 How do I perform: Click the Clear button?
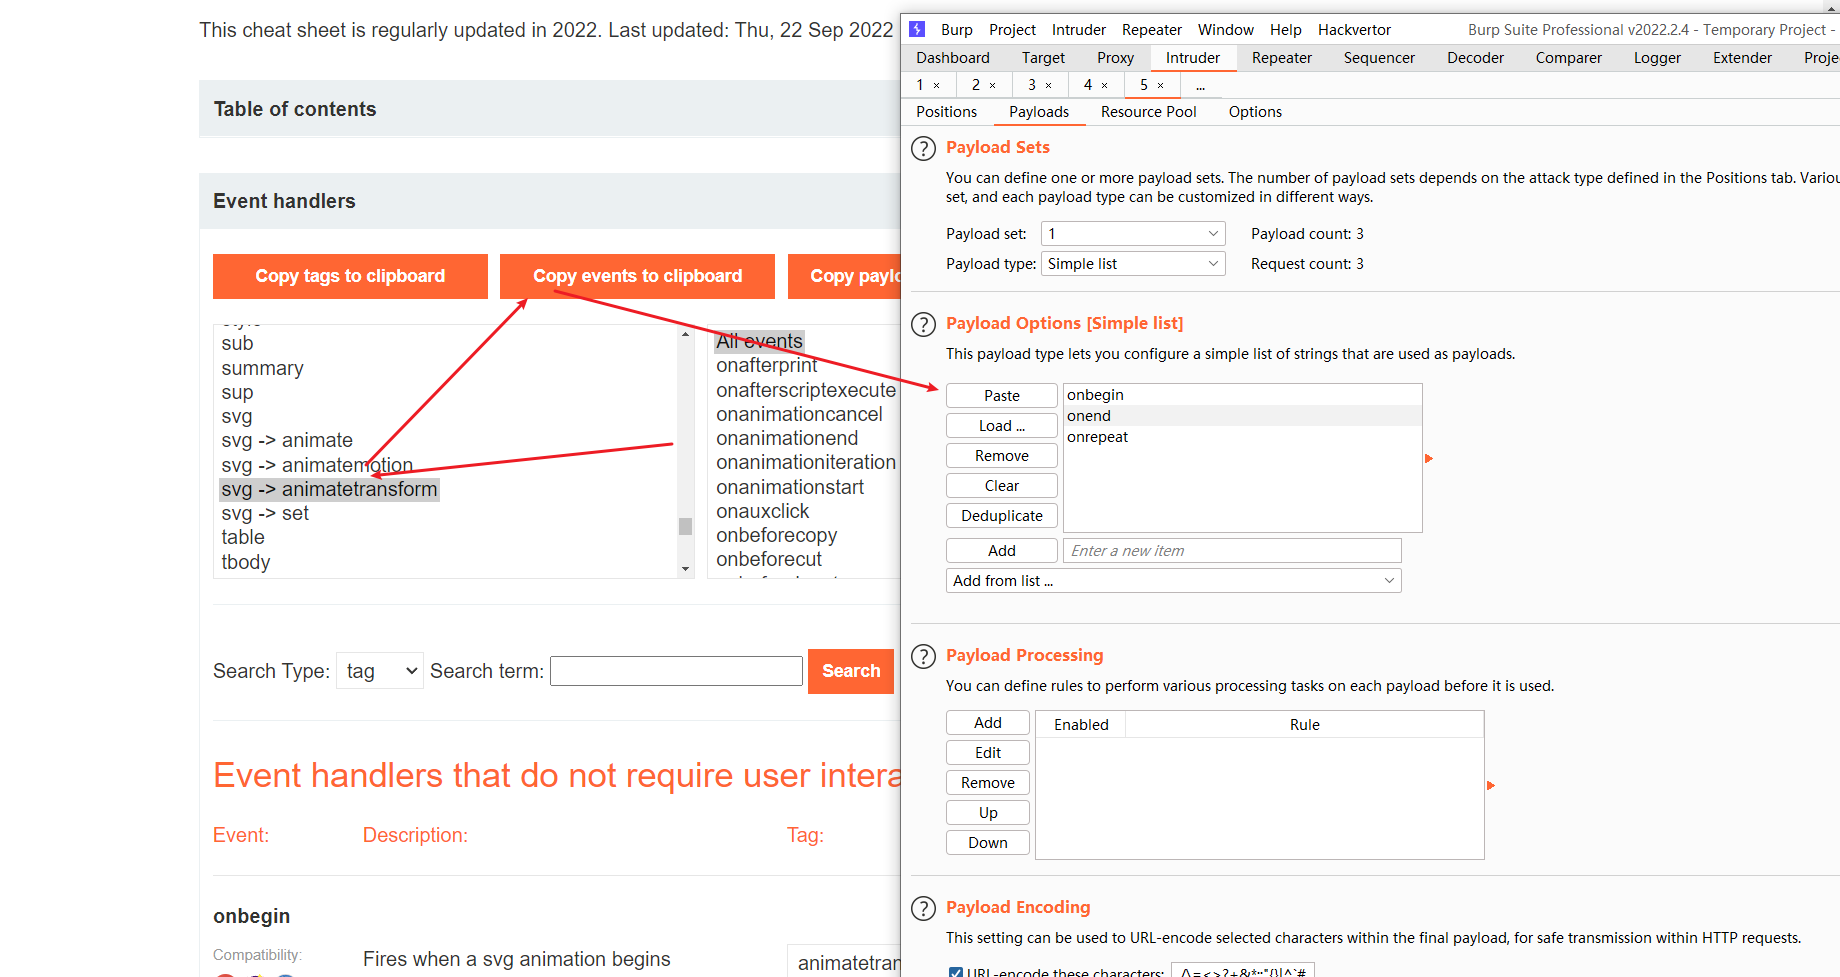[1001, 486]
